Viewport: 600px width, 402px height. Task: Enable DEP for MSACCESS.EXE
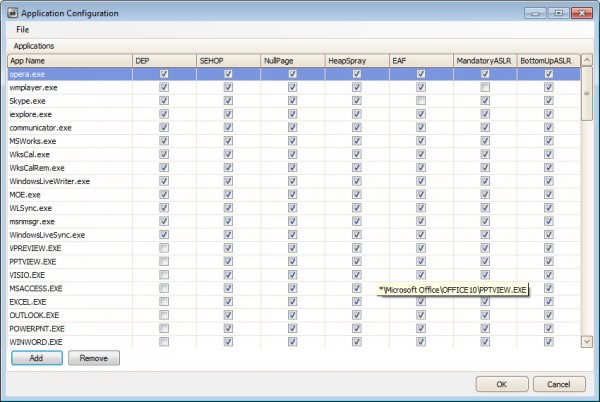coord(164,288)
